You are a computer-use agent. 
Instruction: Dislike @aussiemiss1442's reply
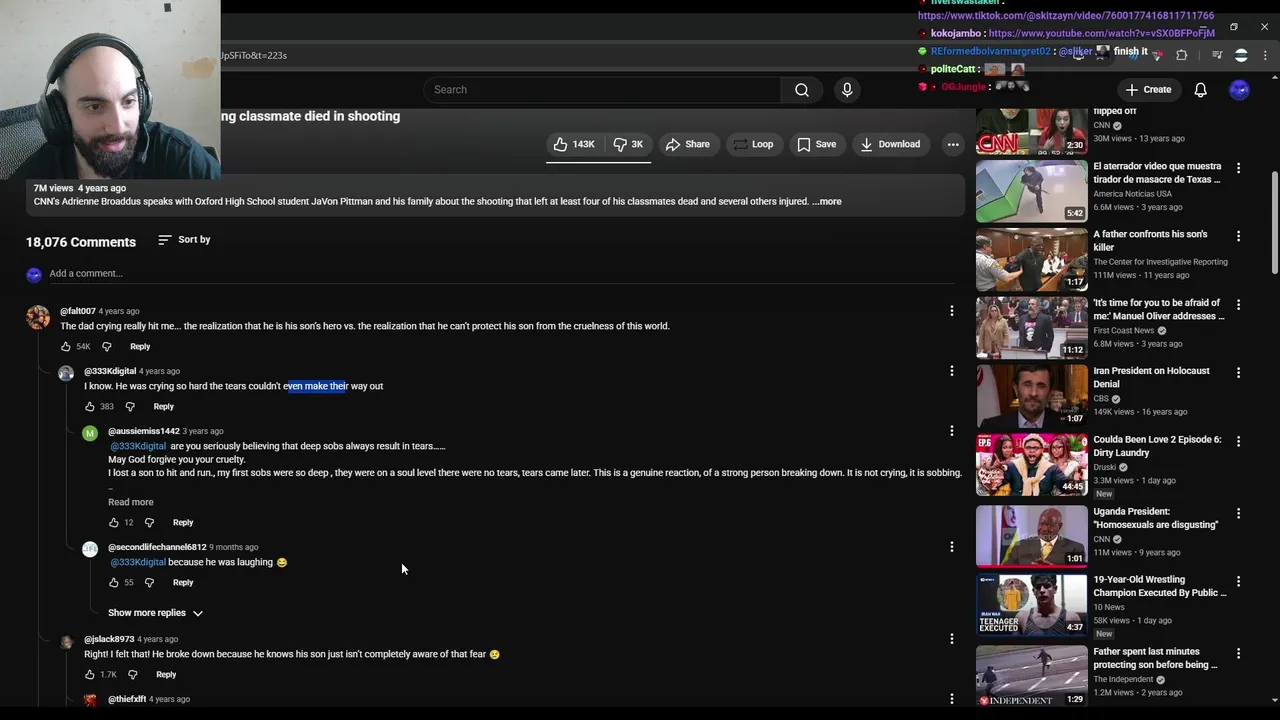tap(149, 523)
